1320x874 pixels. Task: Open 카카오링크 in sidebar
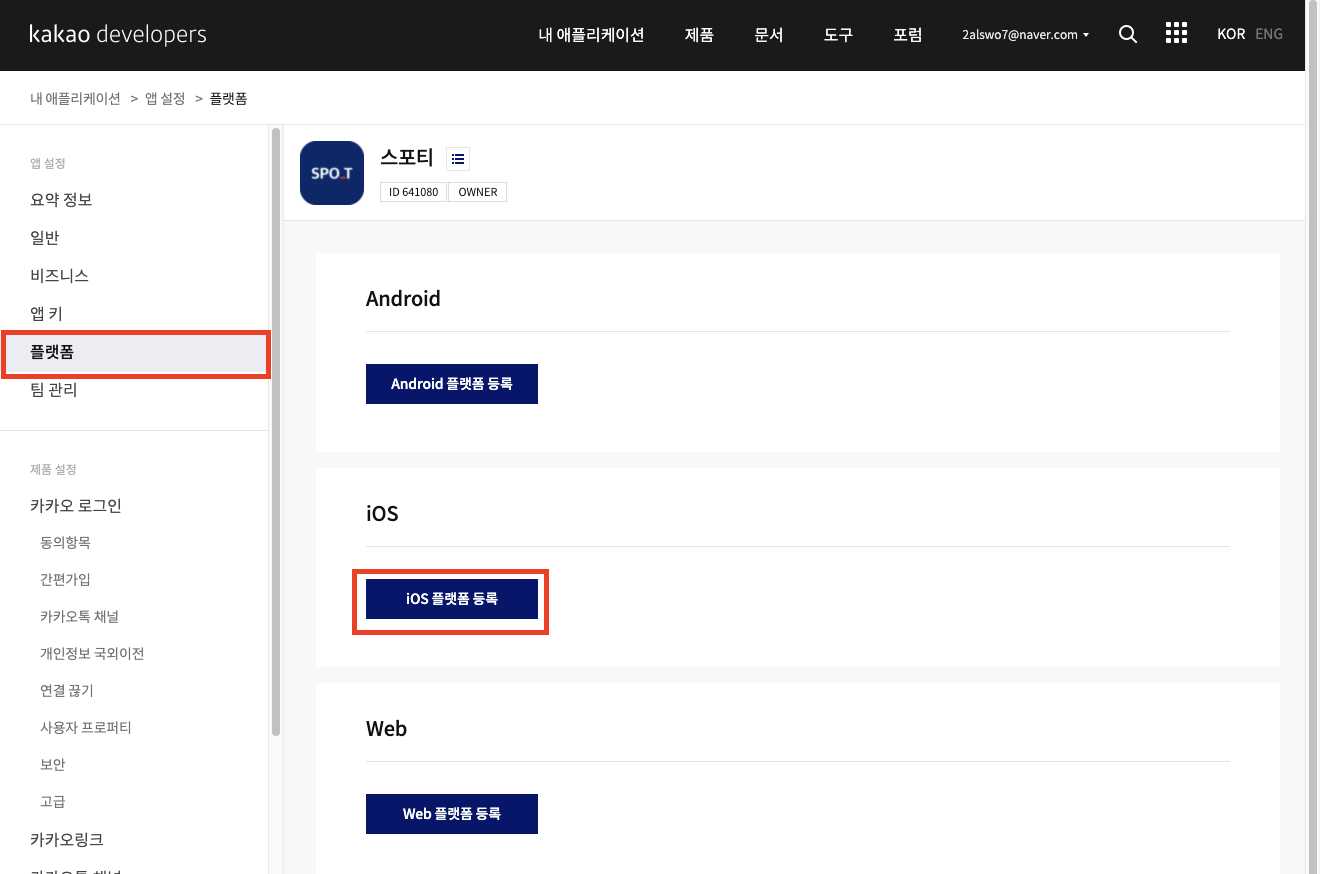coord(67,840)
